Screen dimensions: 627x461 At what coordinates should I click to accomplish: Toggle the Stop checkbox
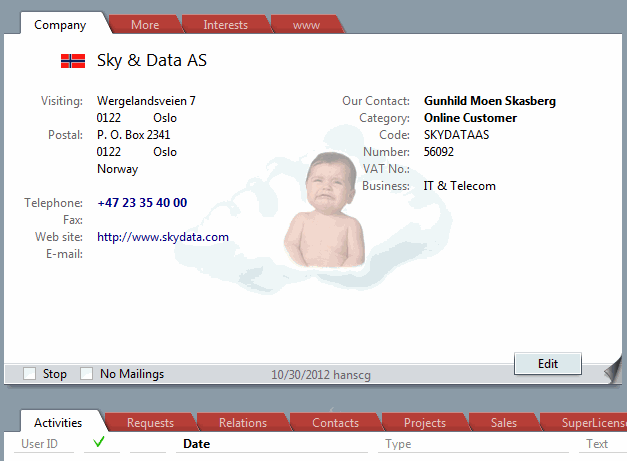[30, 374]
